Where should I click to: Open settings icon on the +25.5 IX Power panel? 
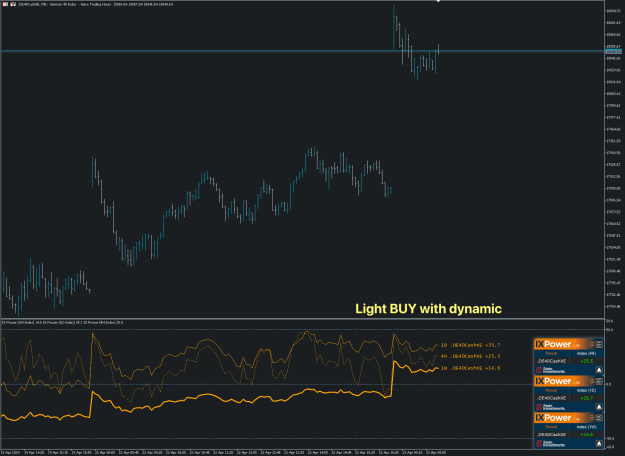599,344
